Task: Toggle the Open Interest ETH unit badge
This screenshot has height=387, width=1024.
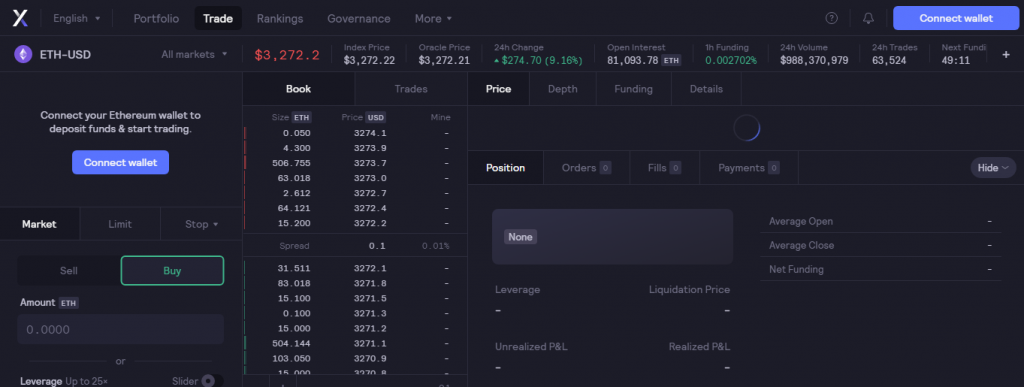Action: click(671, 61)
